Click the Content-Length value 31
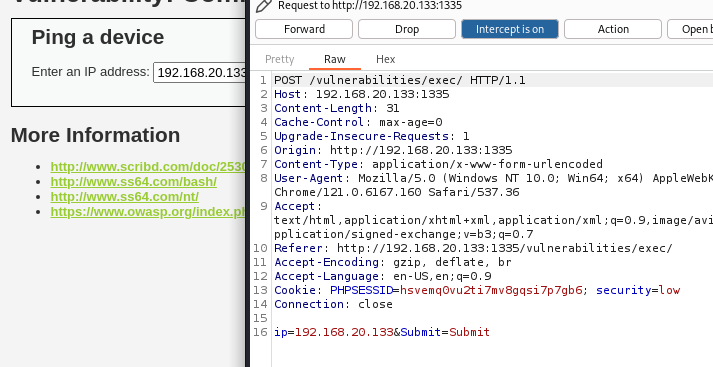This screenshot has height=367, width=713. point(392,108)
